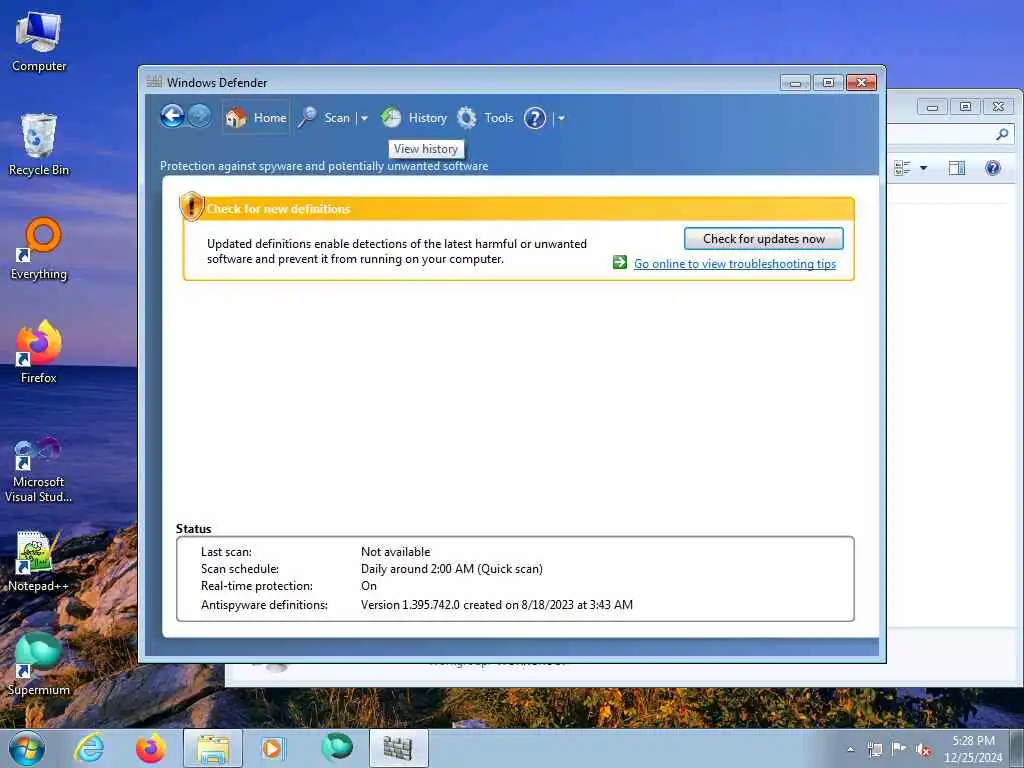This screenshot has width=1024, height=768.
Task: Open the Notepad++ desktop shortcut
Action: coord(39,562)
